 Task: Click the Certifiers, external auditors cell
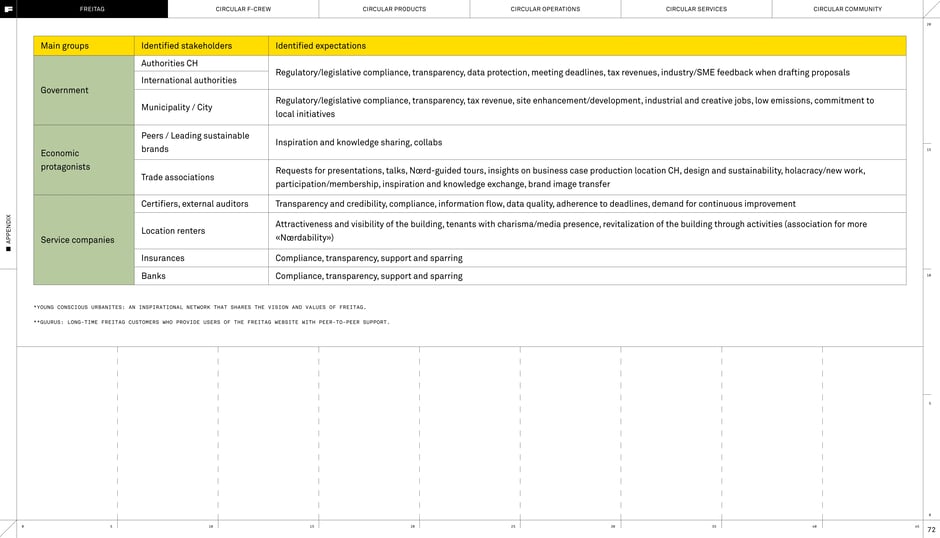pos(201,204)
